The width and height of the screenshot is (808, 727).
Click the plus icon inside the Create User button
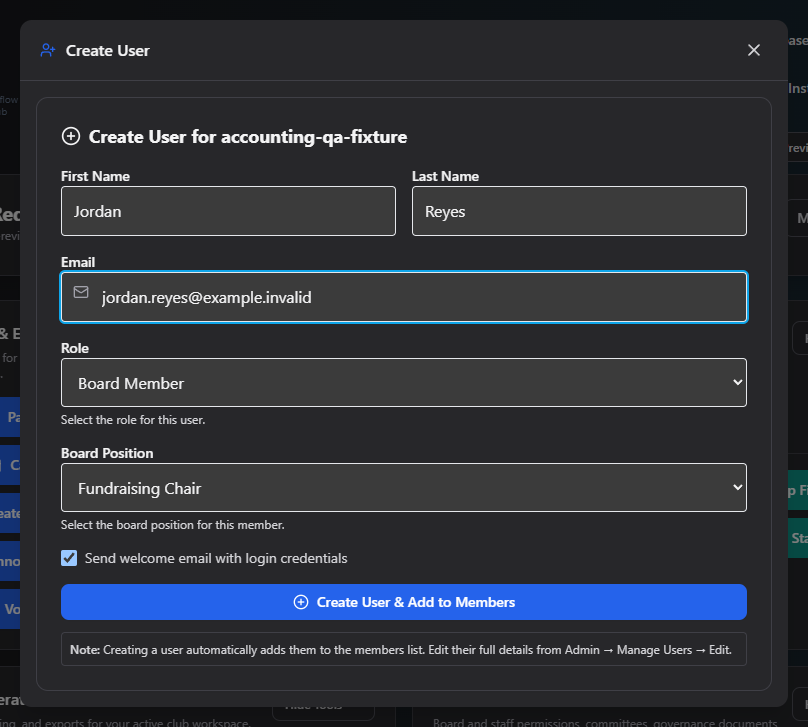[x=301, y=602]
